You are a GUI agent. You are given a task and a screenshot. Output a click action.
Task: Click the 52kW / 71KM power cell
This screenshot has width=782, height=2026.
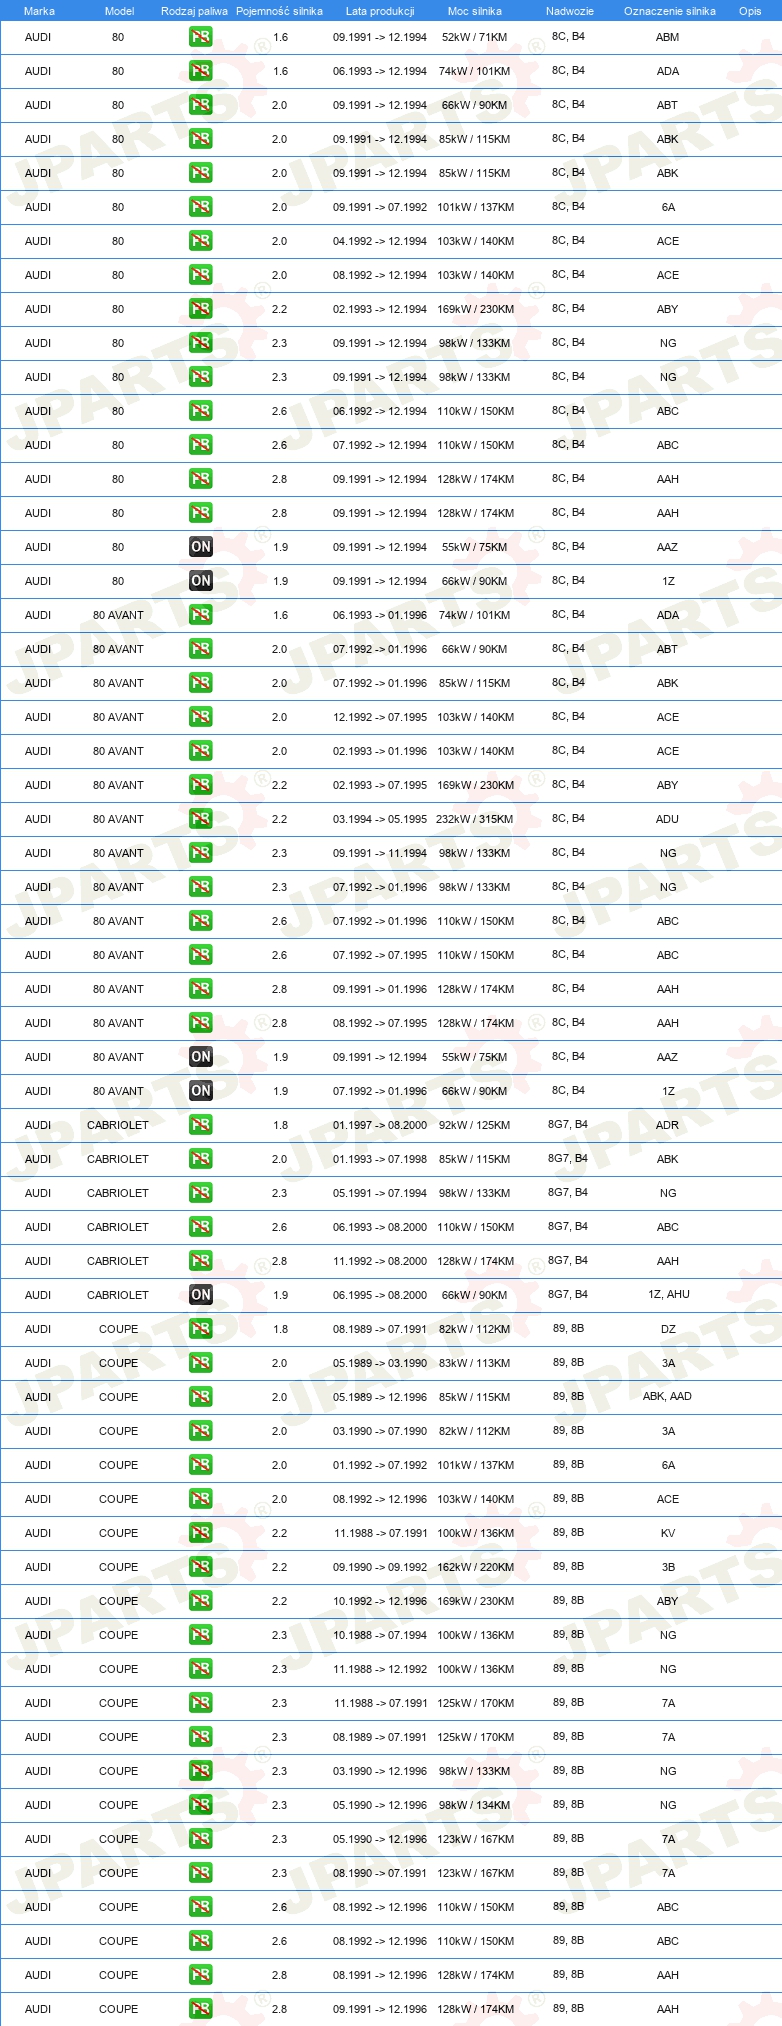[x=474, y=37]
